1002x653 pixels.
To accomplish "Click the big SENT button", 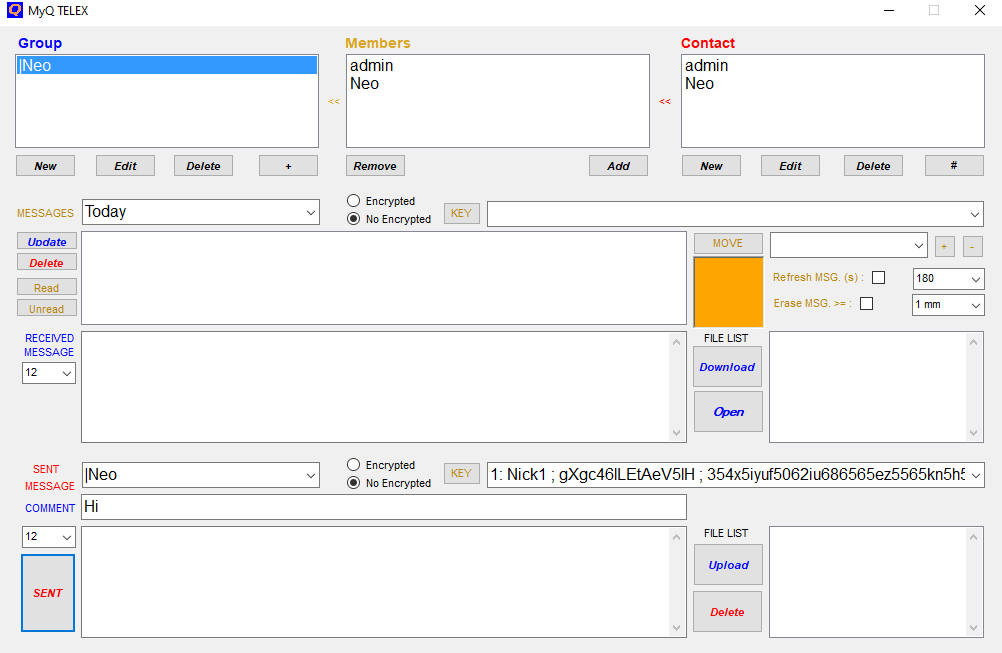I will (48, 593).
